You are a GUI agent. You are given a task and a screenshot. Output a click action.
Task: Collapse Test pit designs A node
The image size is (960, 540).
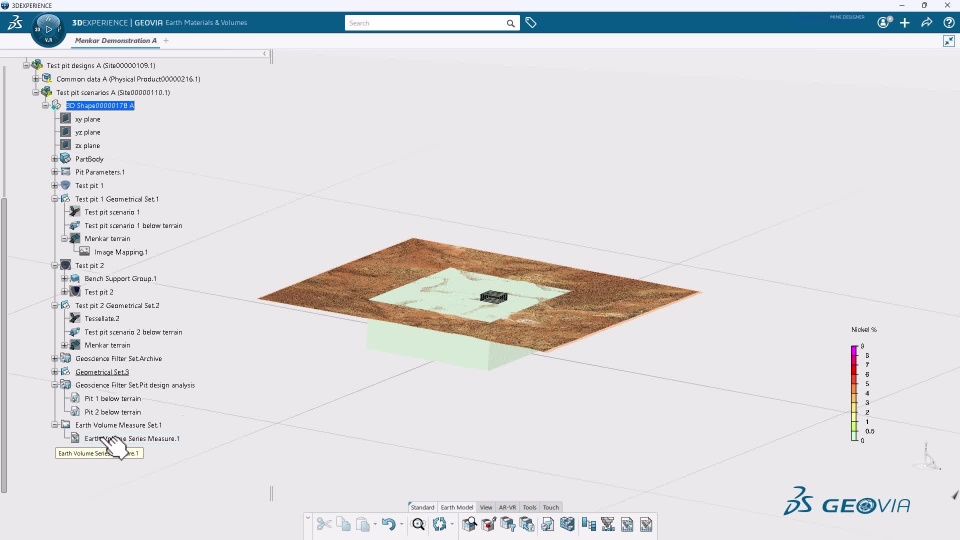click(26, 65)
